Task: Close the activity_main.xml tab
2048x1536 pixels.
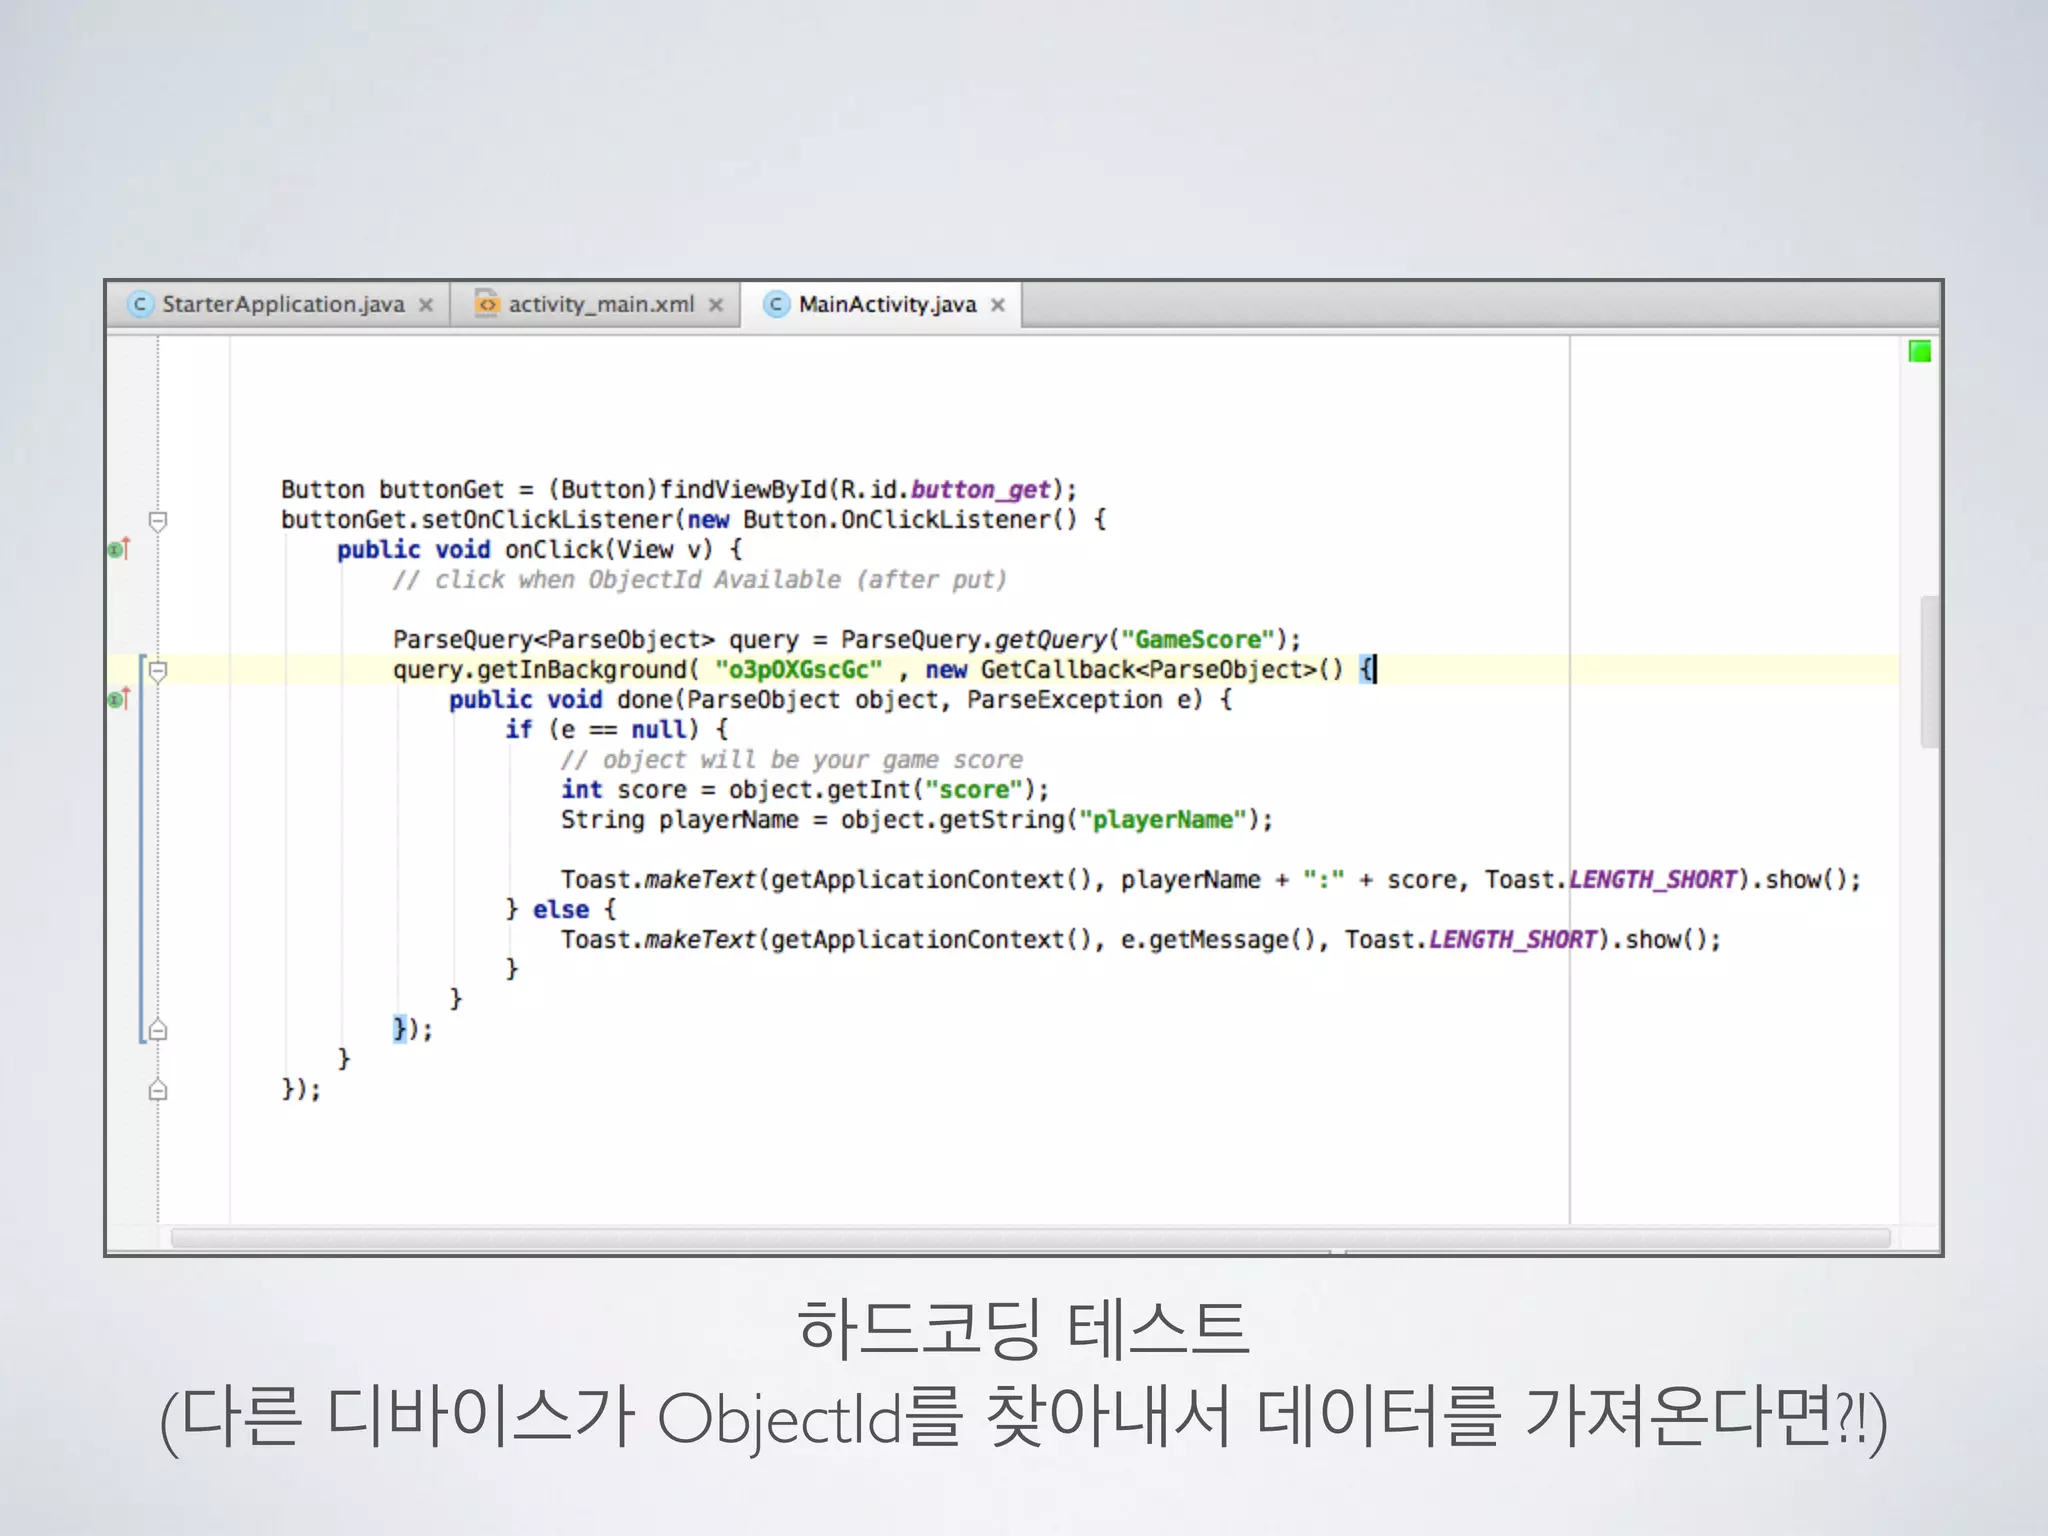Action: pos(716,305)
